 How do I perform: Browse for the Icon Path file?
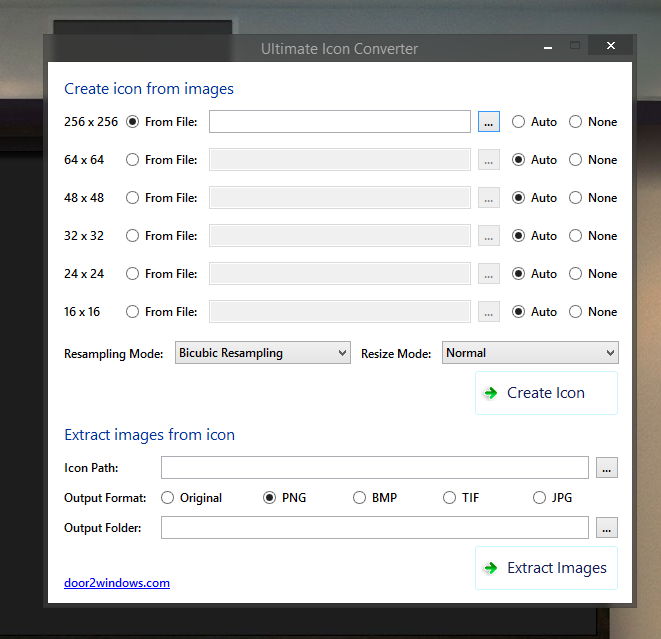click(607, 467)
